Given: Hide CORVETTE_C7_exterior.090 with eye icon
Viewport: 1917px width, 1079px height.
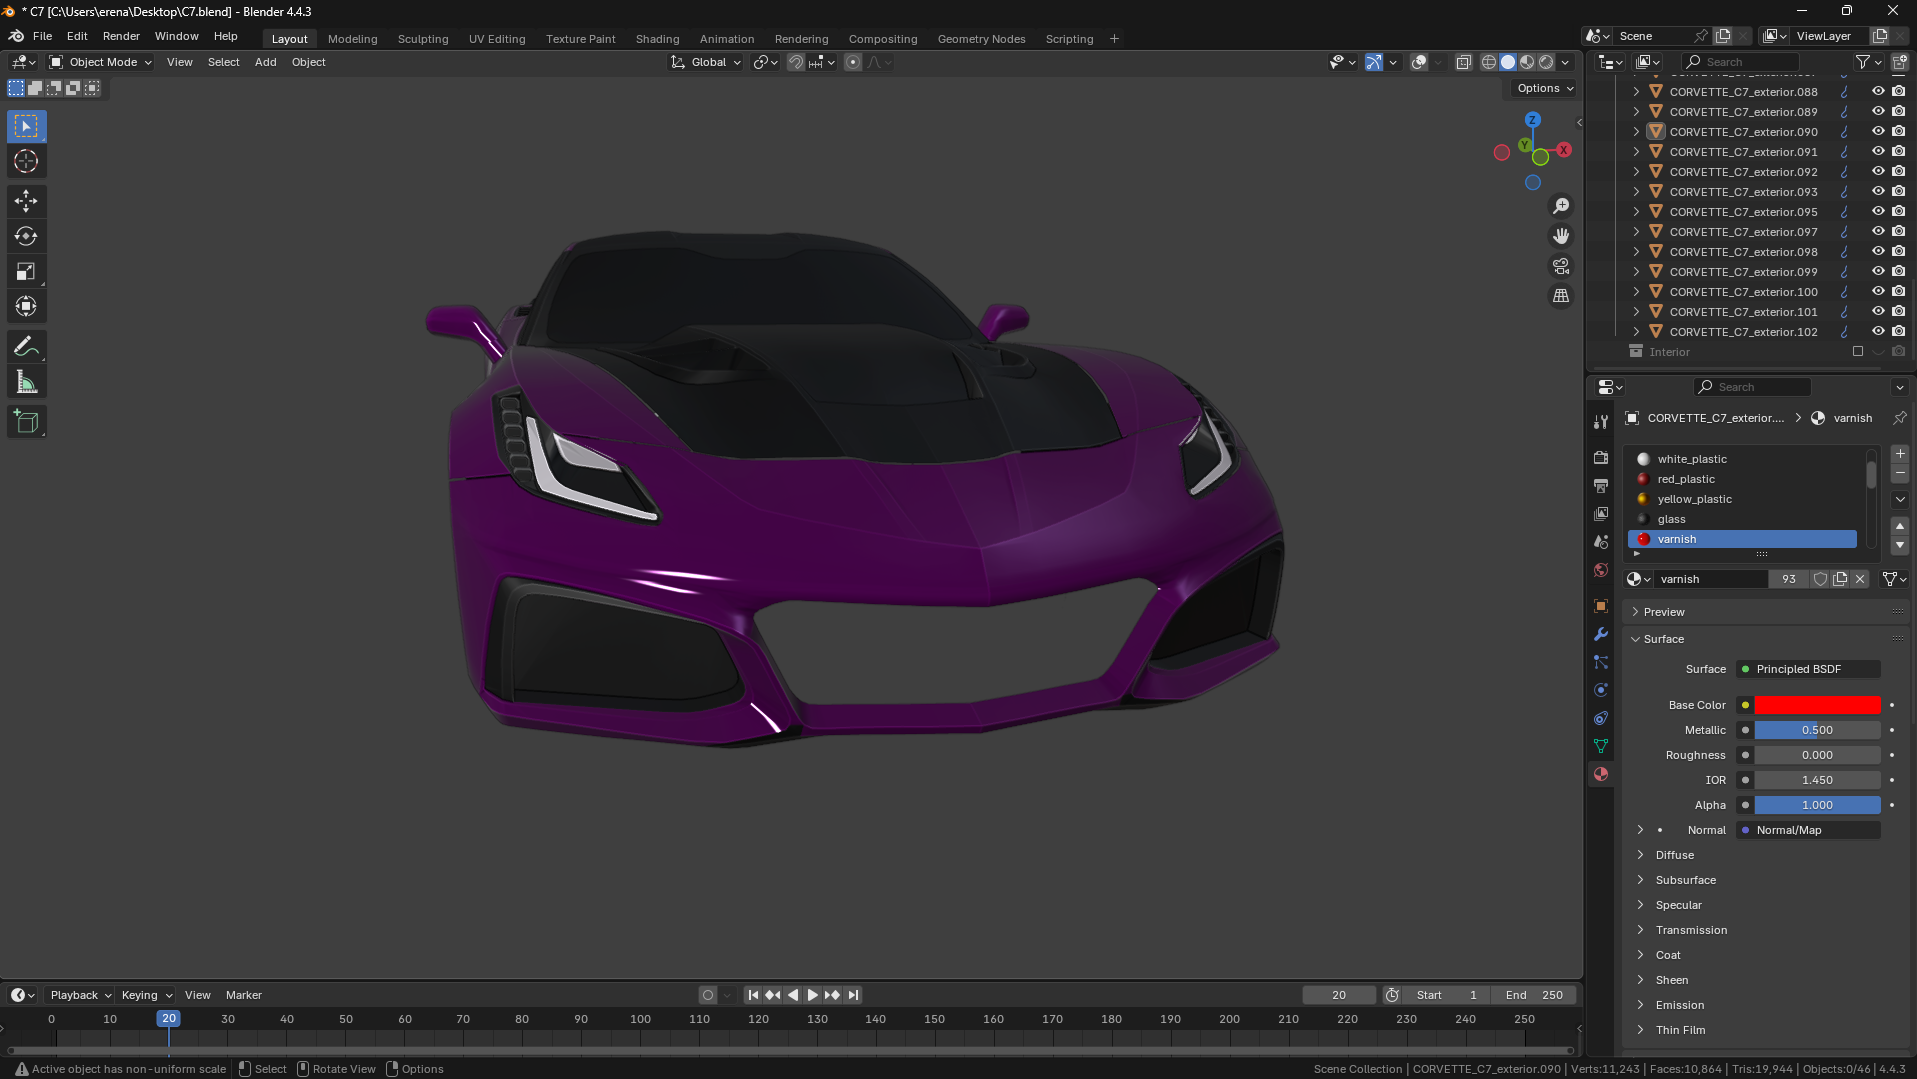Looking at the screenshot, I should pyautogui.click(x=1878, y=131).
